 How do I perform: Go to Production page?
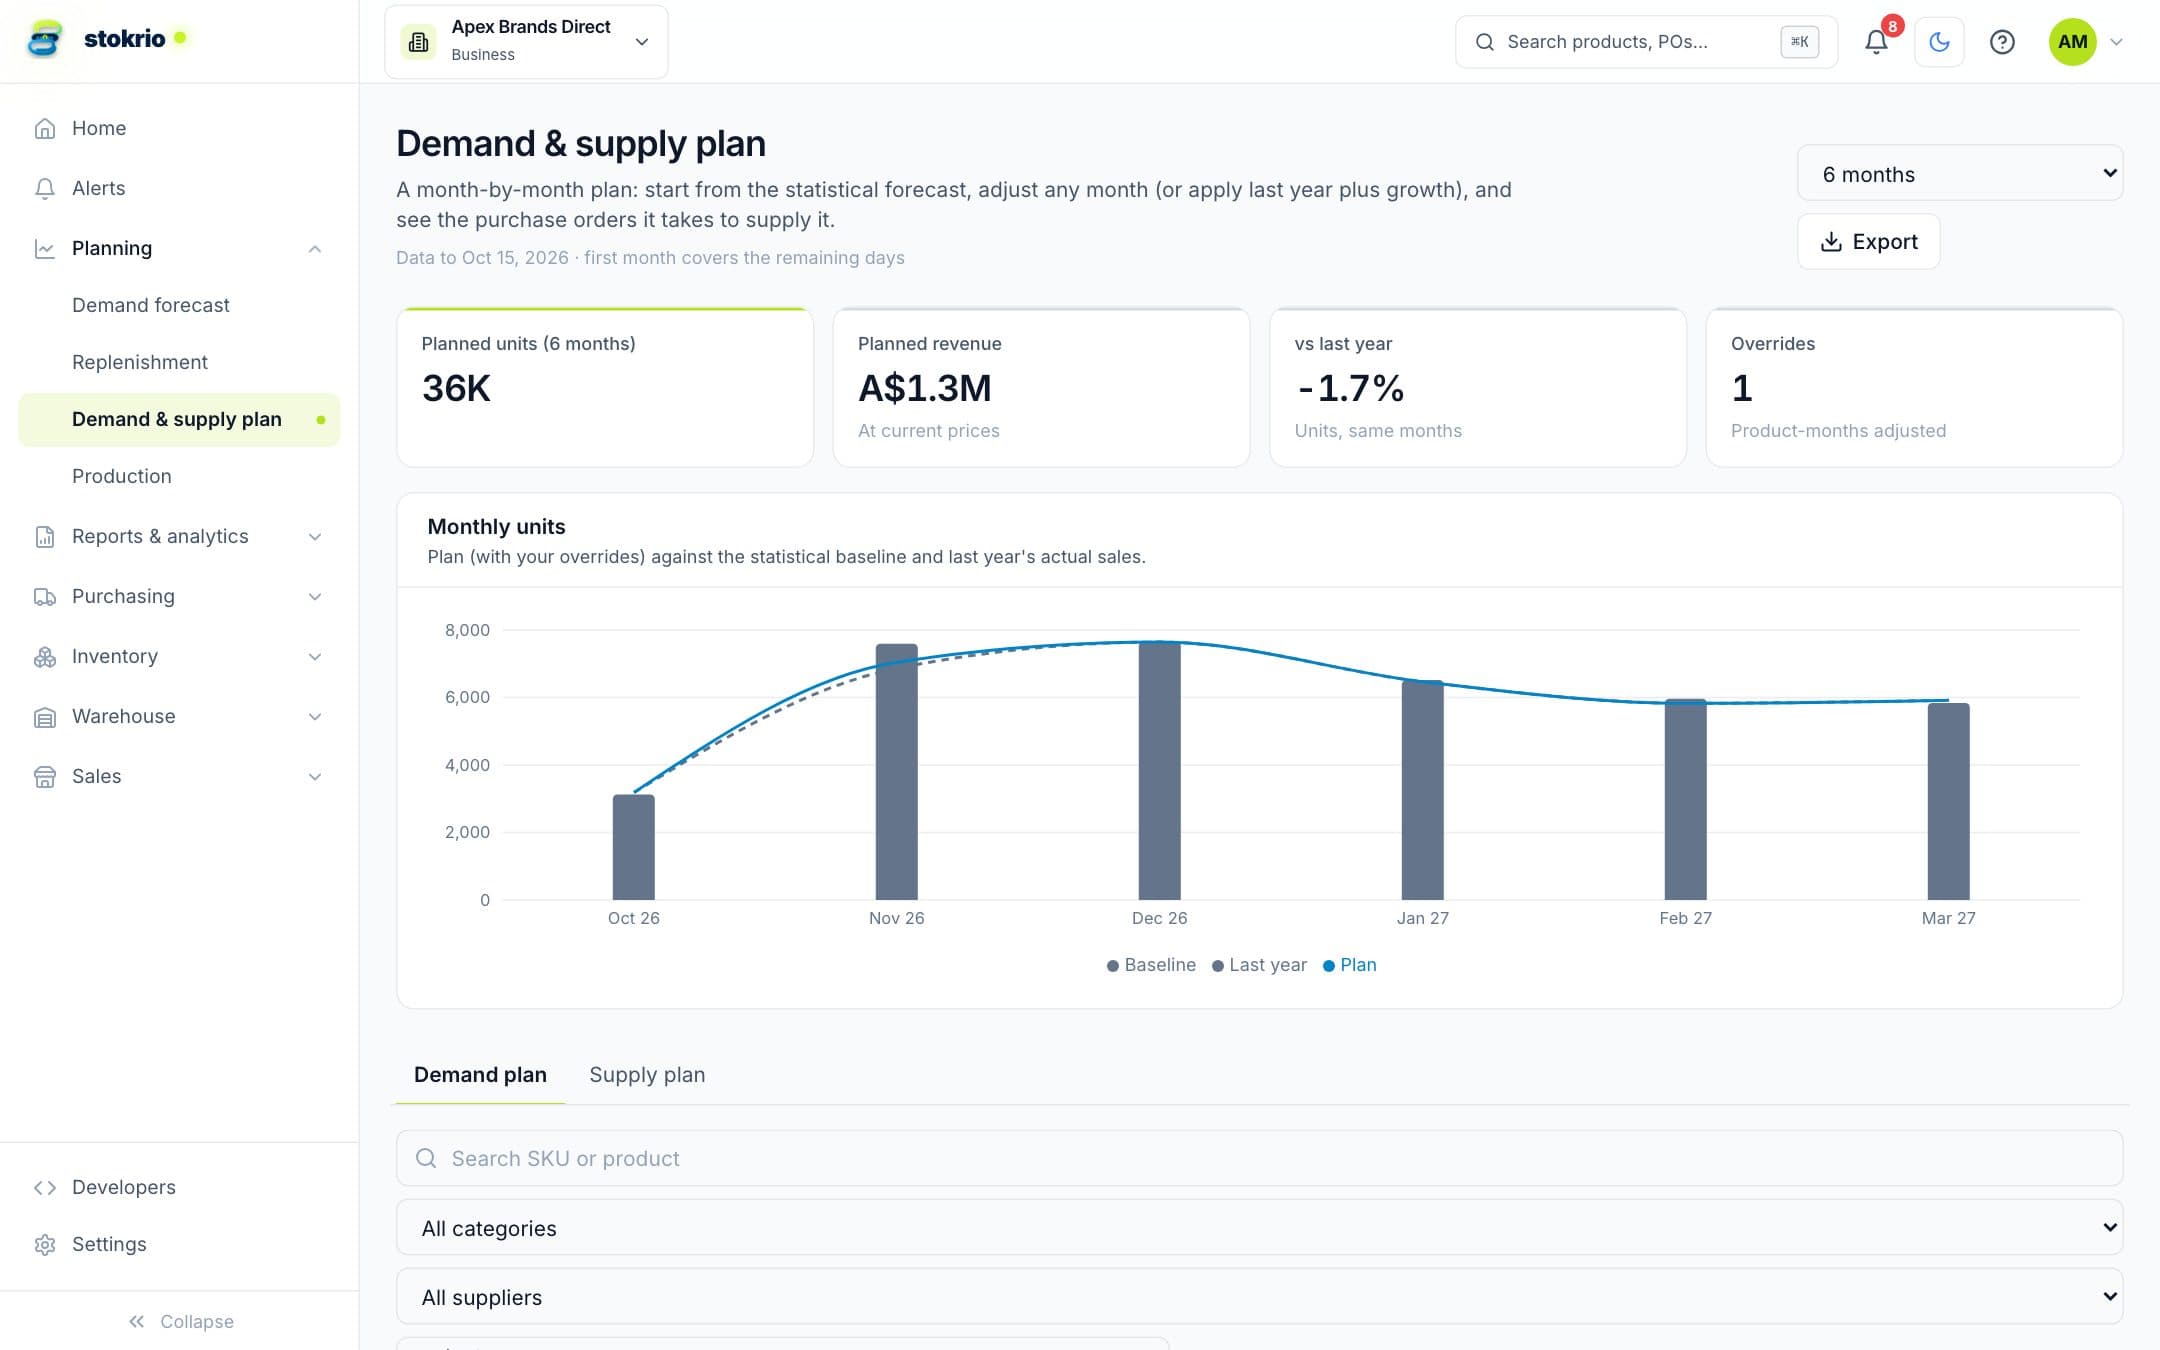coord(122,476)
